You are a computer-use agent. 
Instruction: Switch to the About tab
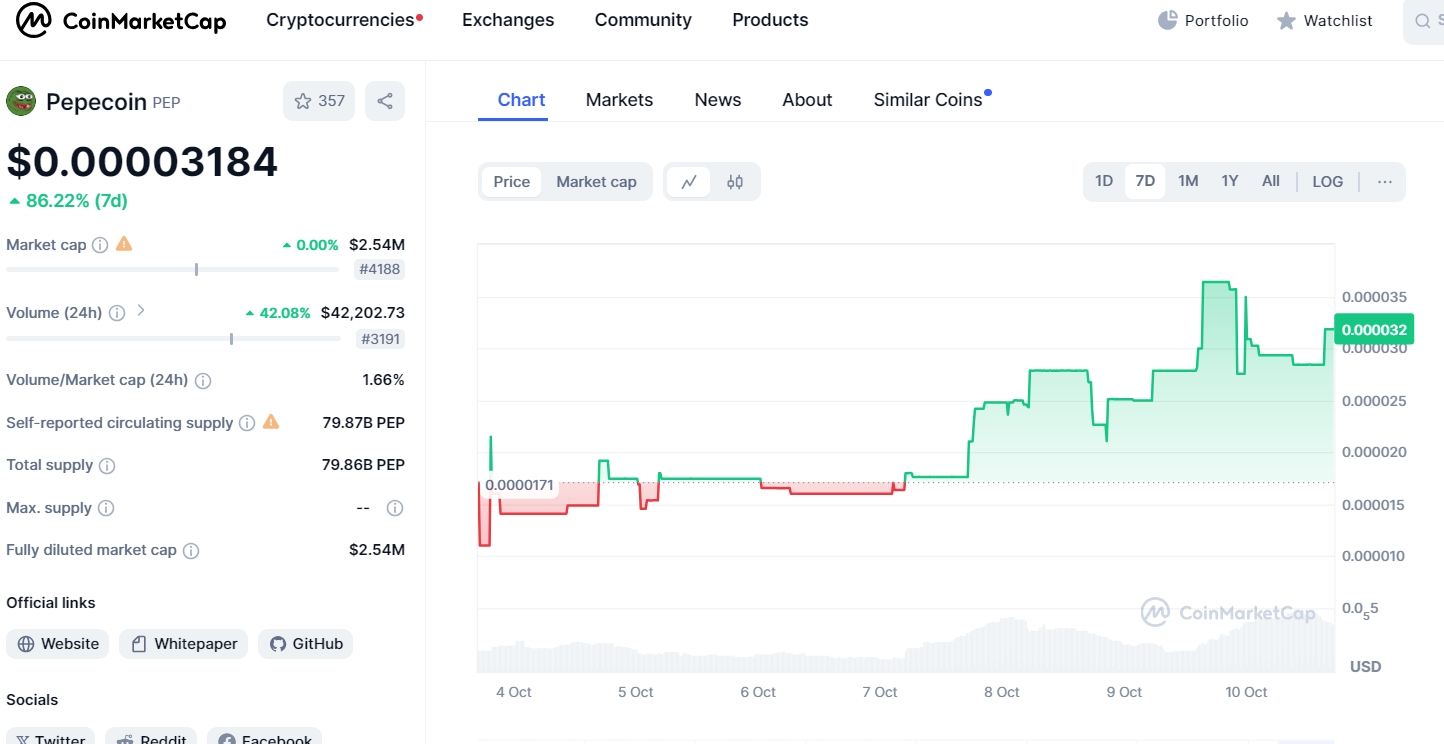(x=807, y=100)
